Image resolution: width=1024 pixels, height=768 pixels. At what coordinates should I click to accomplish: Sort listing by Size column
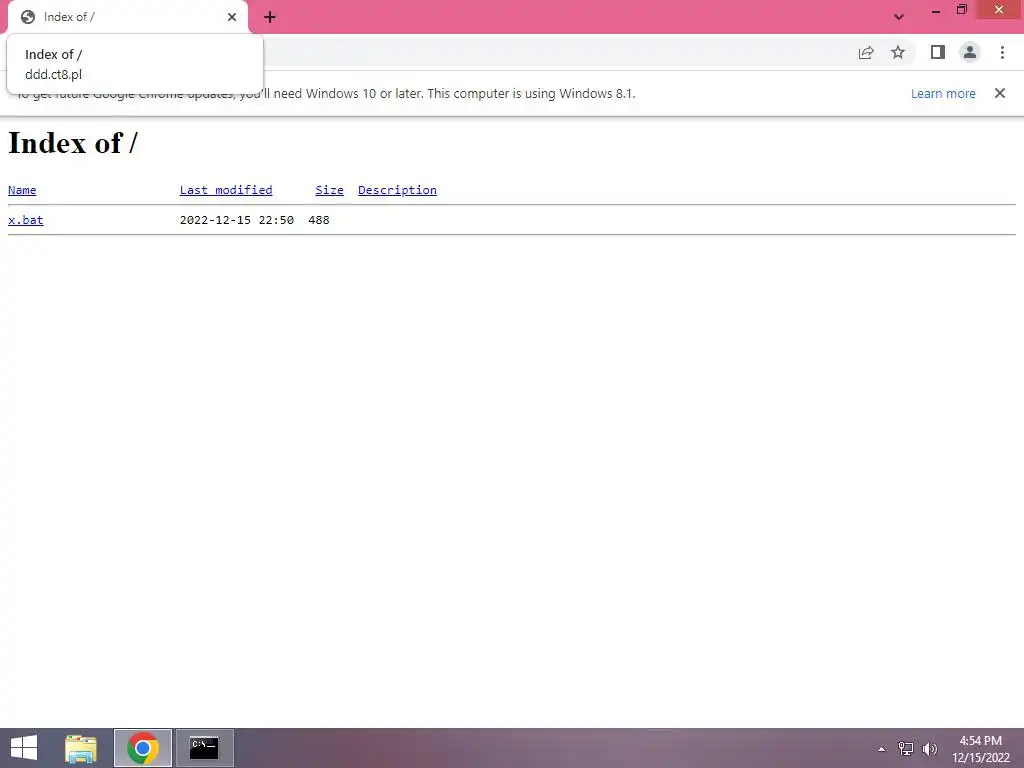(x=329, y=190)
